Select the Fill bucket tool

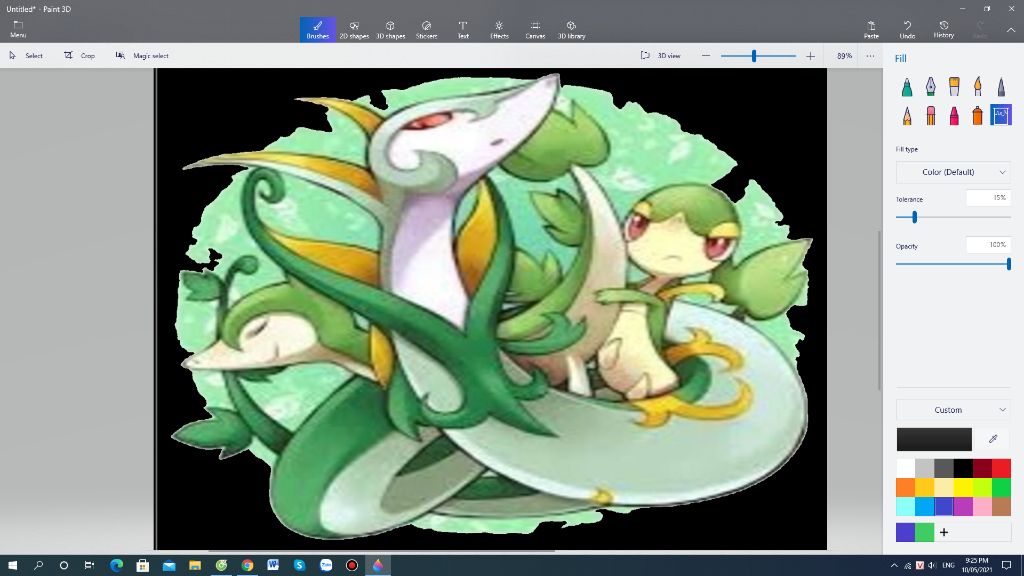click(x=1001, y=115)
